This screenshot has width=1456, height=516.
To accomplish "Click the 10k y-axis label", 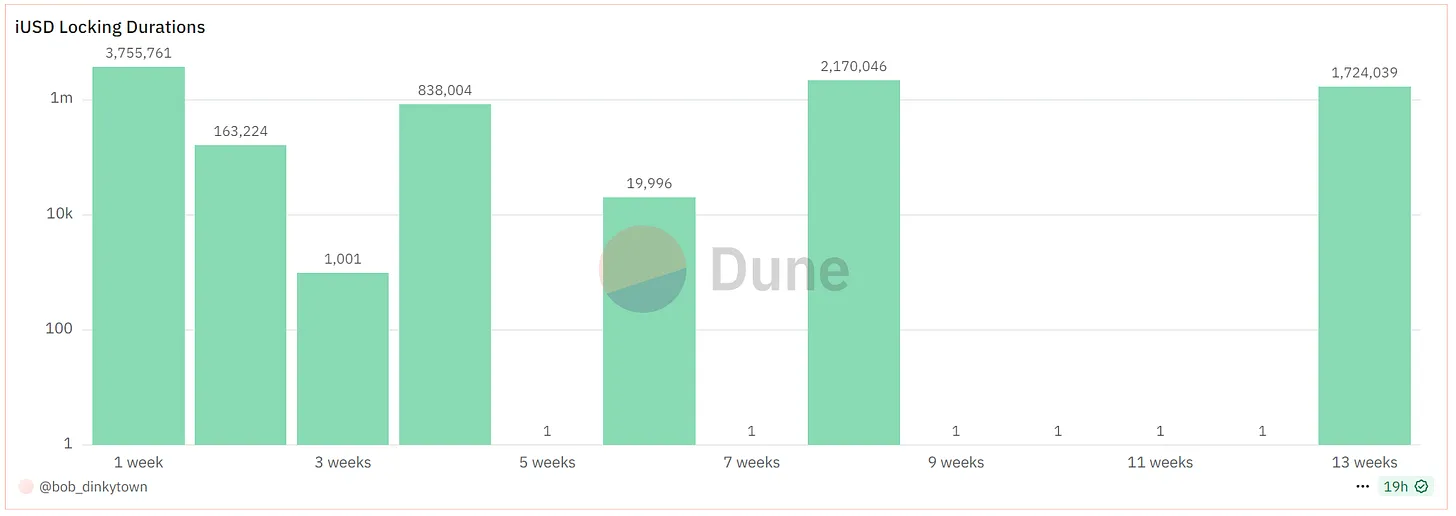I will point(60,214).
